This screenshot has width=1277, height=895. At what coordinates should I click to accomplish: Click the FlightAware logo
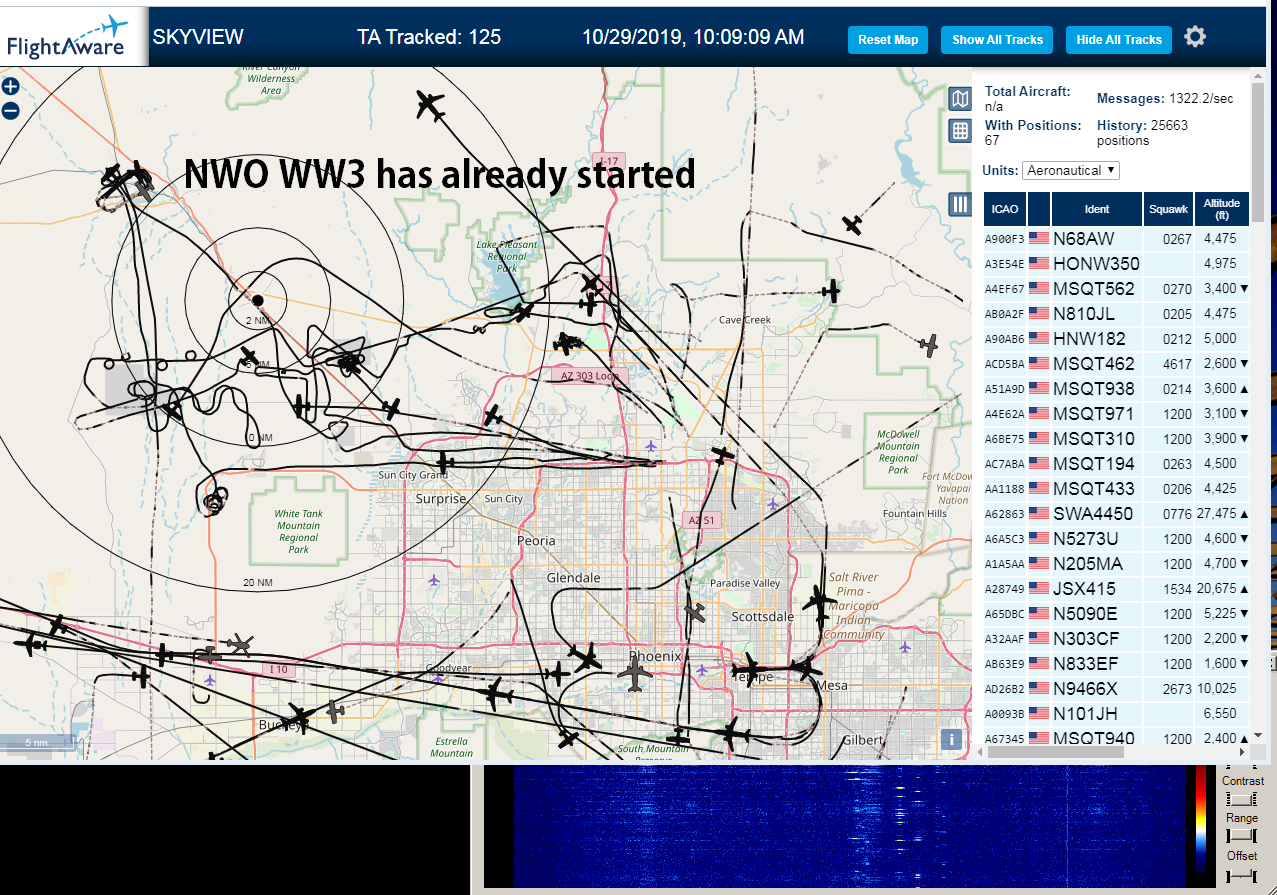[x=74, y=37]
